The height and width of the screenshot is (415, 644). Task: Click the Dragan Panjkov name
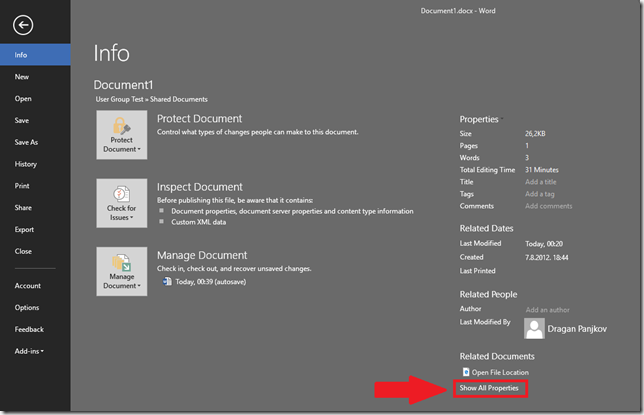(x=577, y=329)
